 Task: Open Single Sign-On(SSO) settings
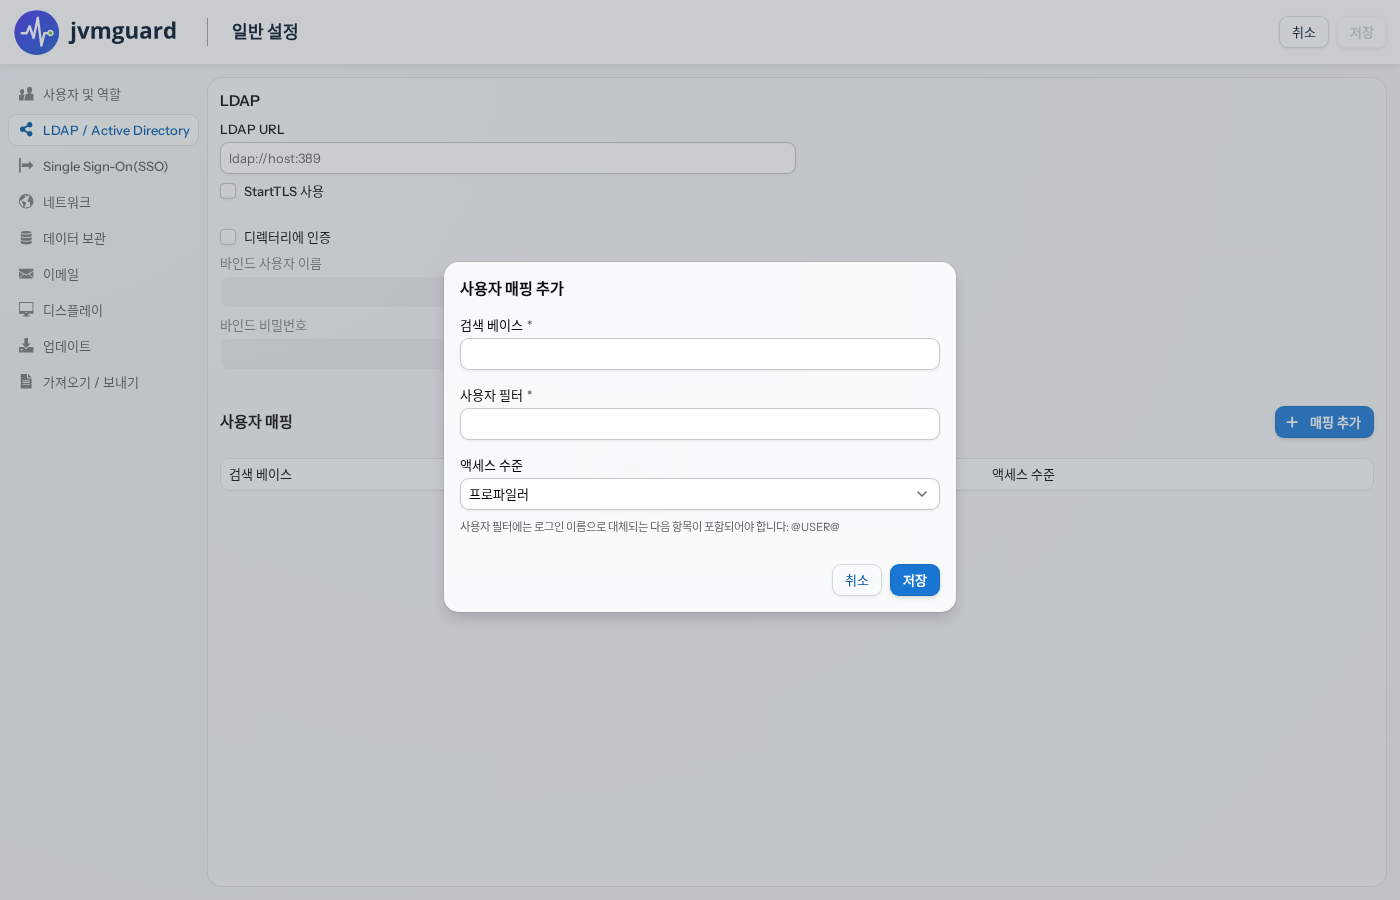click(x=104, y=166)
